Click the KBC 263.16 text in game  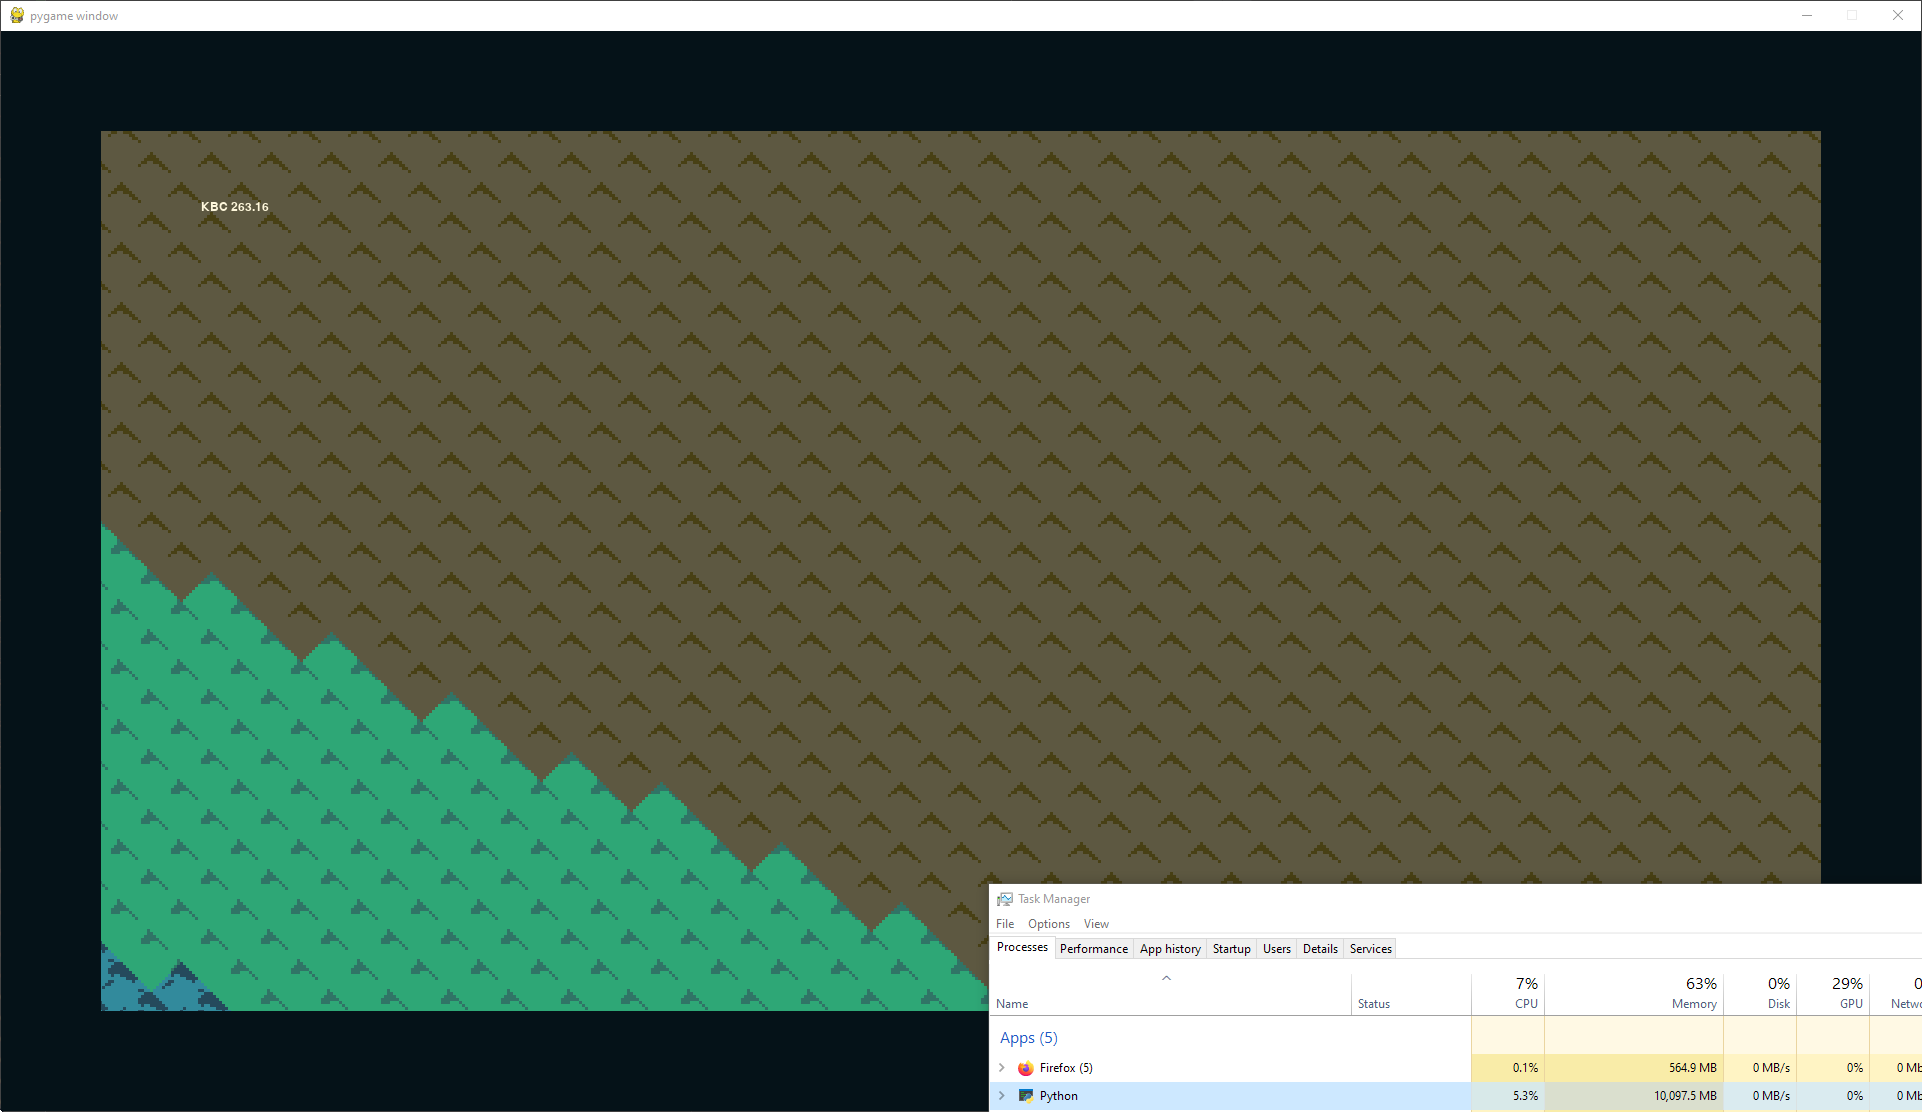(x=235, y=207)
